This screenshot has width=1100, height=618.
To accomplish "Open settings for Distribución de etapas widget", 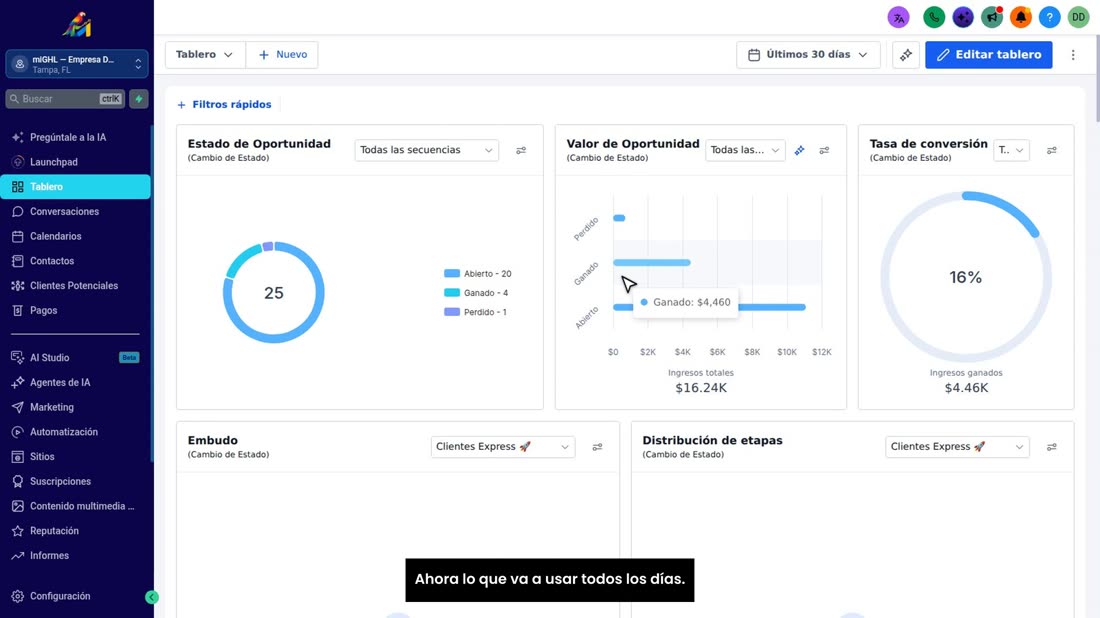I will [1052, 447].
